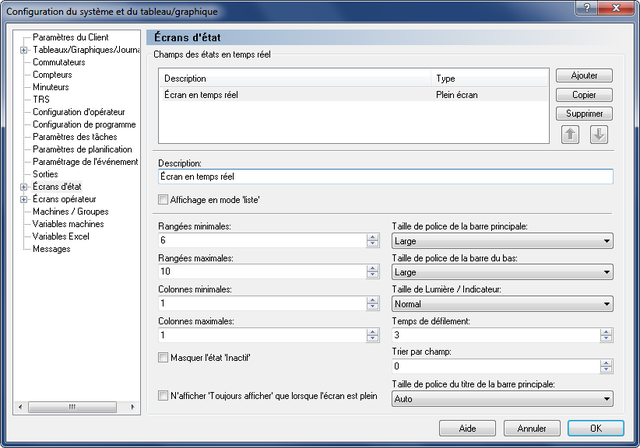
Task: Click into the Description text field
Action: click(x=385, y=177)
